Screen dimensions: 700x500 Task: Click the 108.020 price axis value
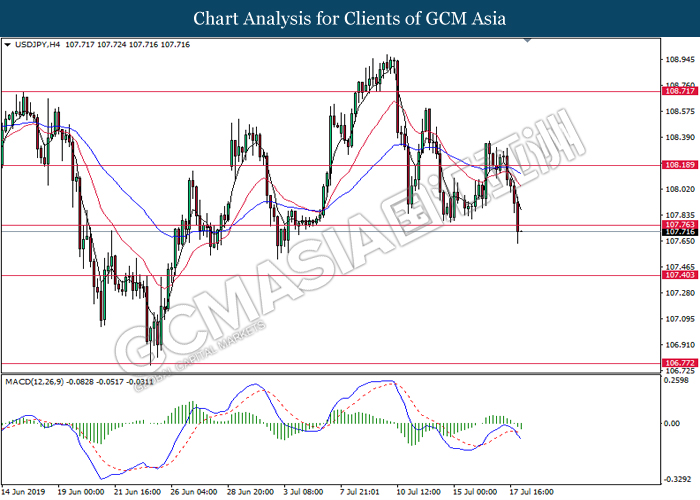(680, 189)
